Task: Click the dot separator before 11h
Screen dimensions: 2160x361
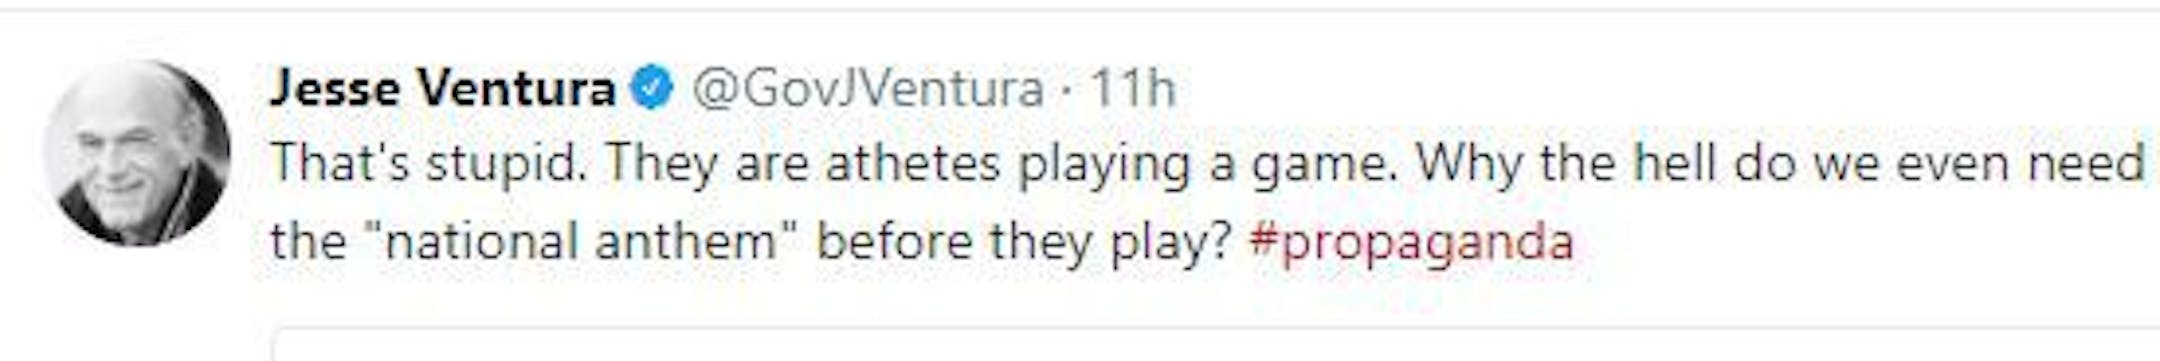Action: click(1066, 93)
